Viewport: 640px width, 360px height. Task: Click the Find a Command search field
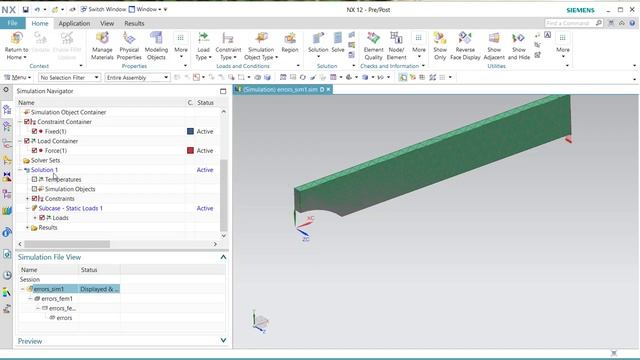(570, 23)
